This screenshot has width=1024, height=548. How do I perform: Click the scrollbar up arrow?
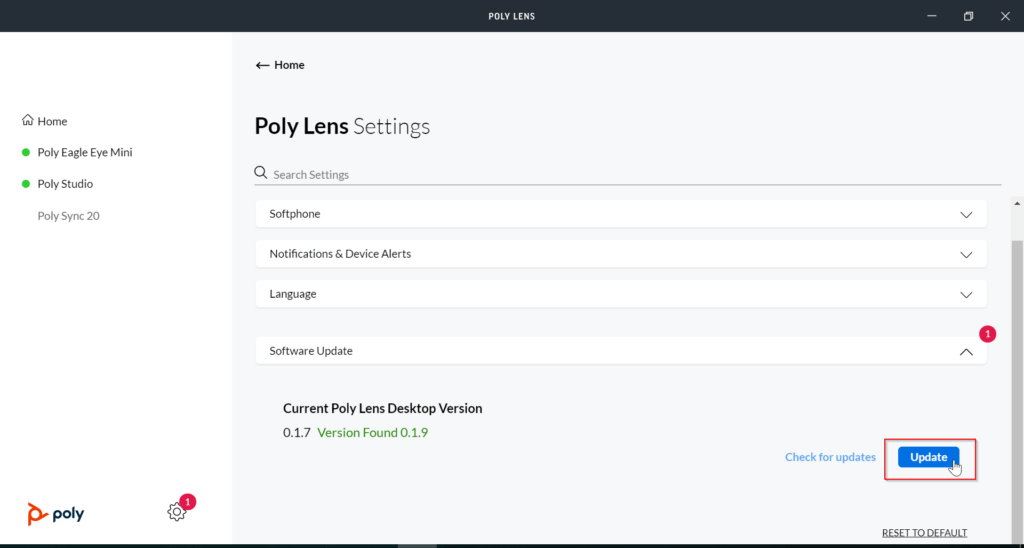pyautogui.click(x=1017, y=203)
